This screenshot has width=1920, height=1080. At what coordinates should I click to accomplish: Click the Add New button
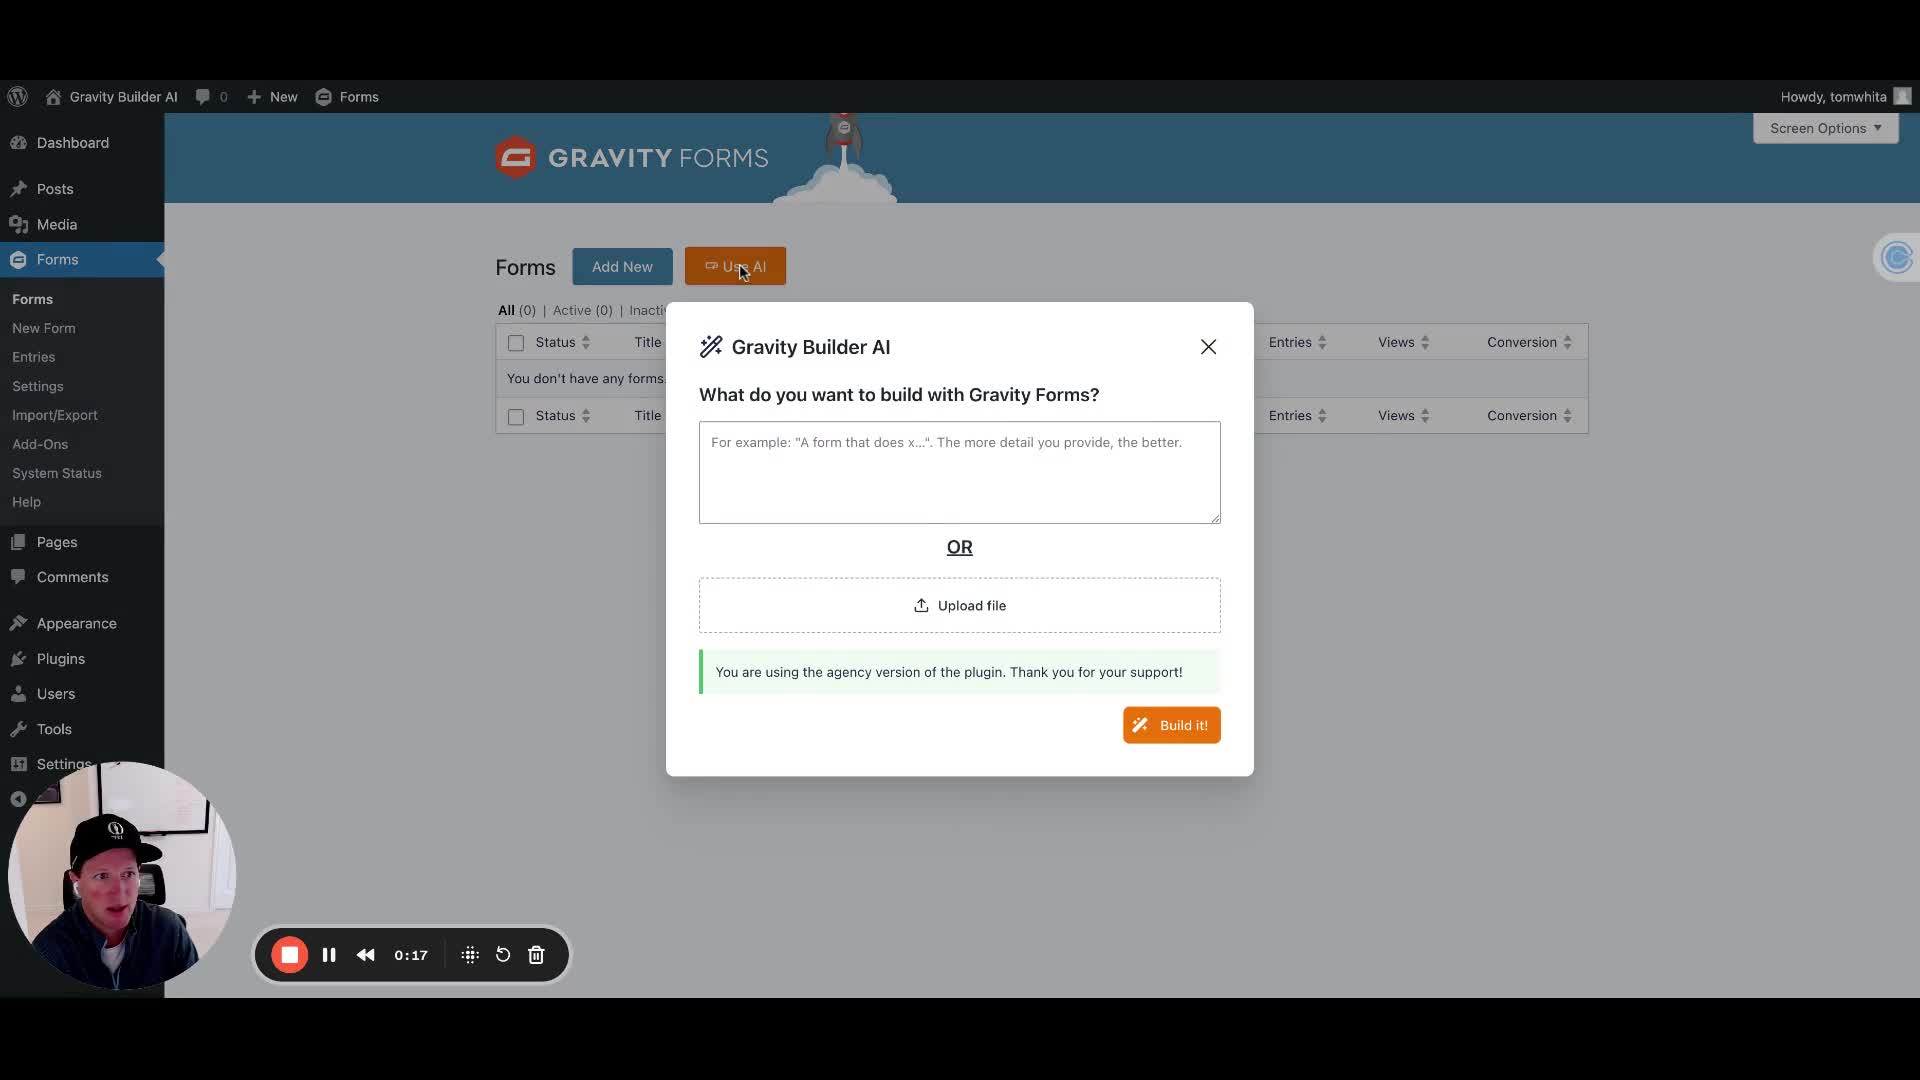click(x=622, y=266)
